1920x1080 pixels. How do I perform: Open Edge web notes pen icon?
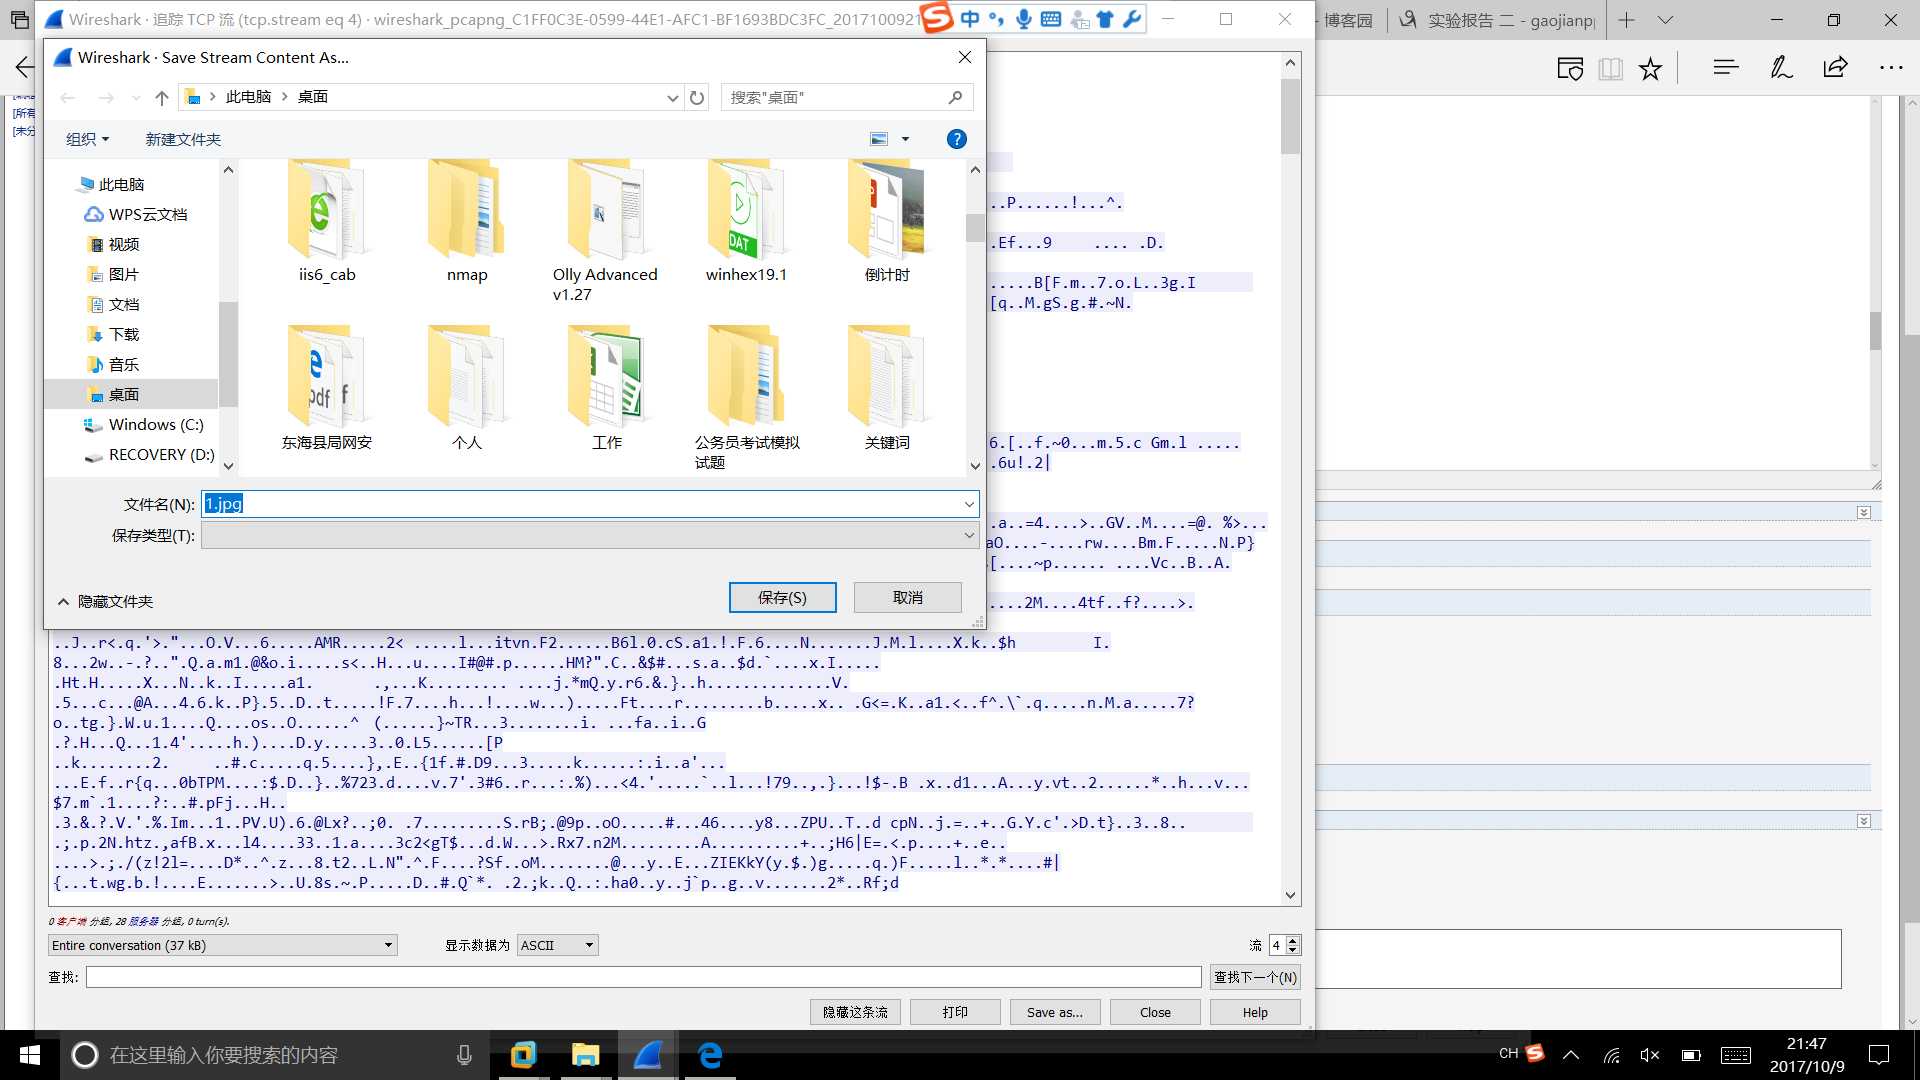click(1781, 68)
